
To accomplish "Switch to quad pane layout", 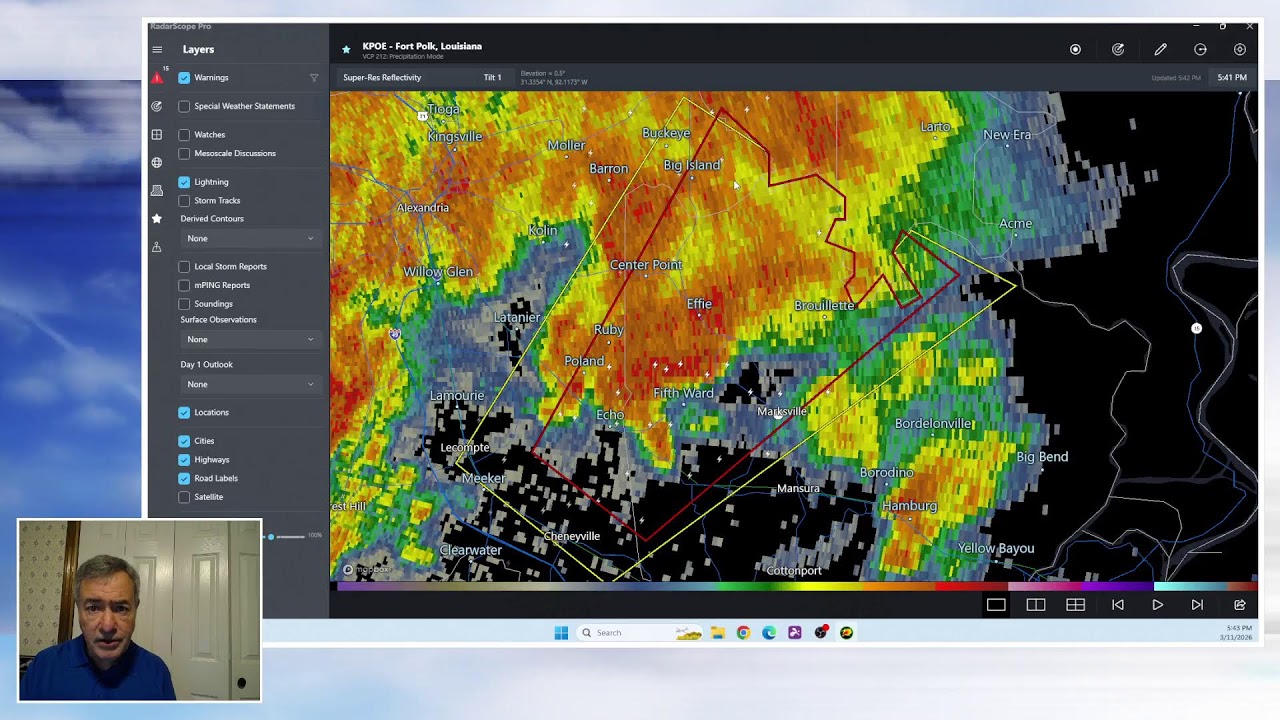I will click(1076, 604).
